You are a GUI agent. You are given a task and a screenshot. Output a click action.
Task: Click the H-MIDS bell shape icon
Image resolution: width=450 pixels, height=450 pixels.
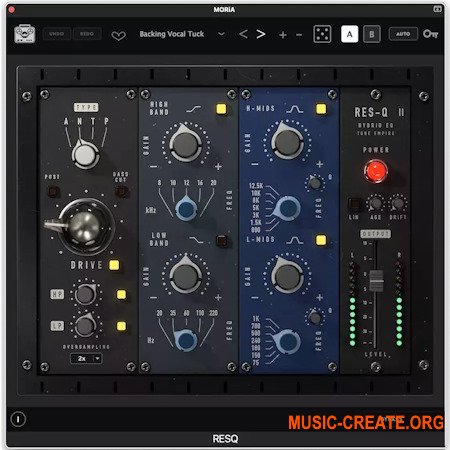(295, 109)
